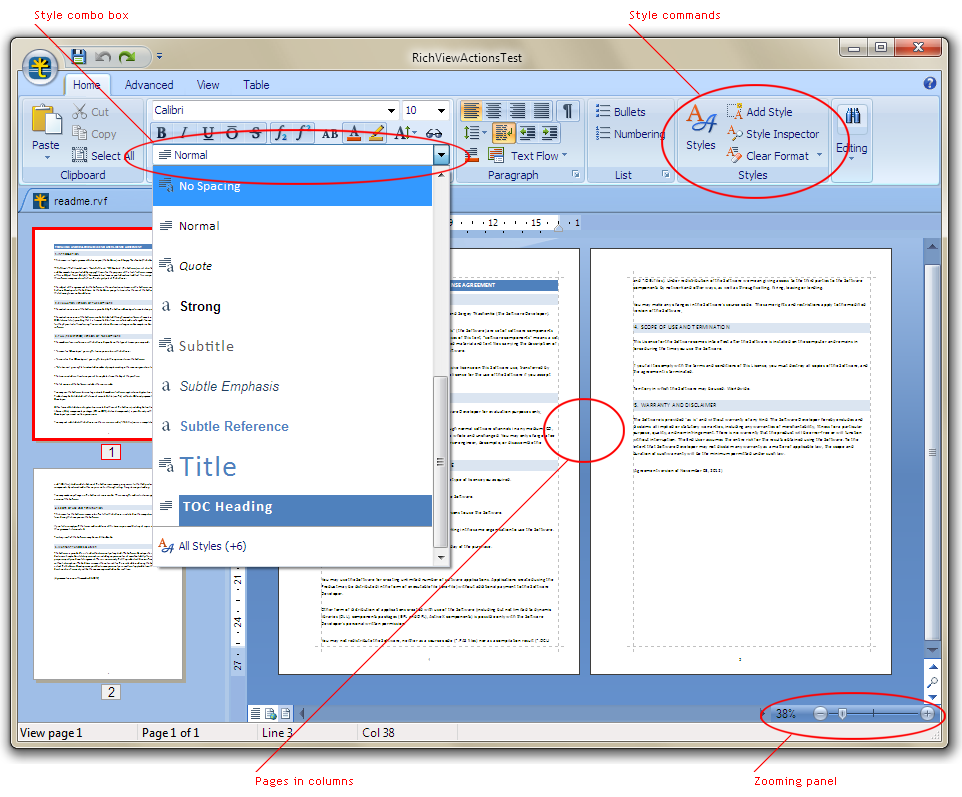Collapse the Normal style combo box arrow

point(441,155)
